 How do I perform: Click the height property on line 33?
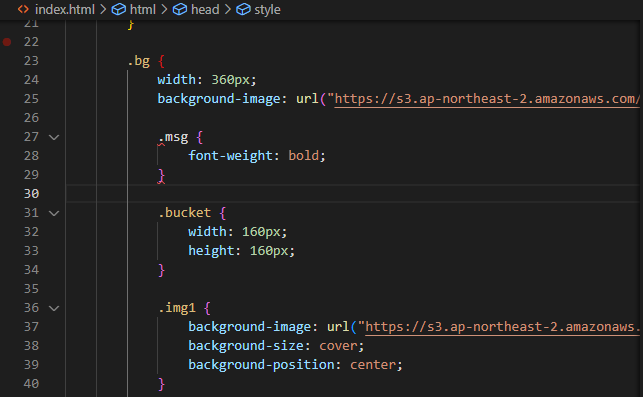tap(211, 251)
